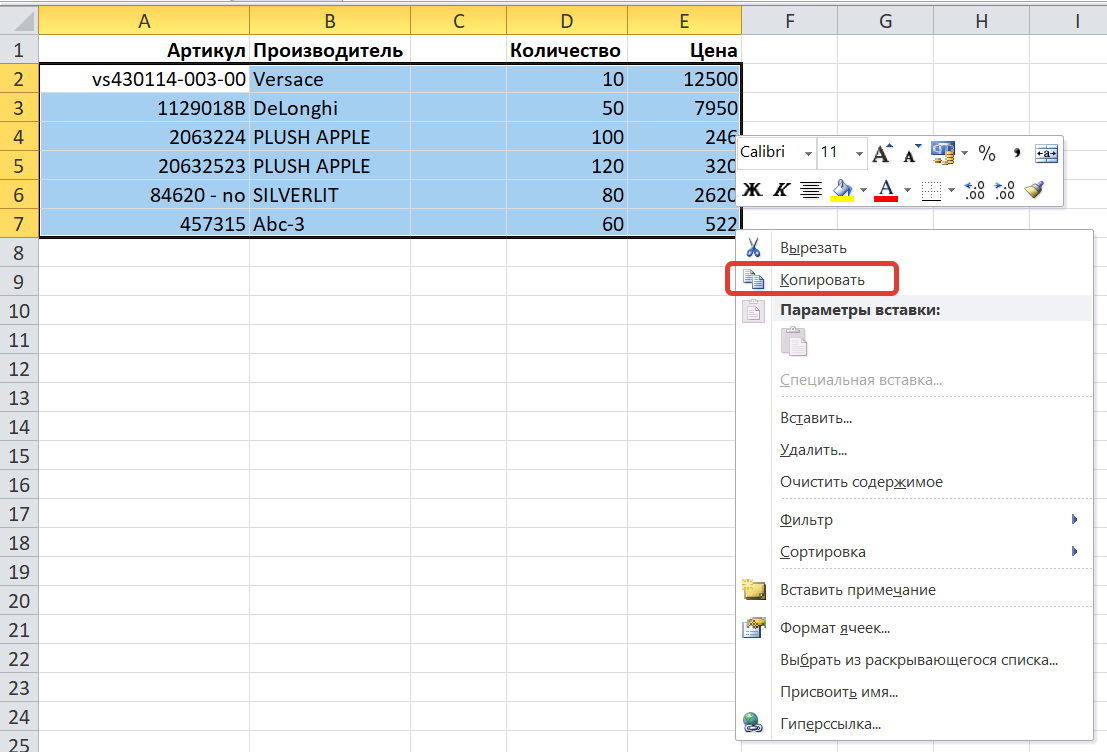The height and width of the screenshot is (752, 1107).
Task: Click the merge and center icon
Action: pos(1046,153)
